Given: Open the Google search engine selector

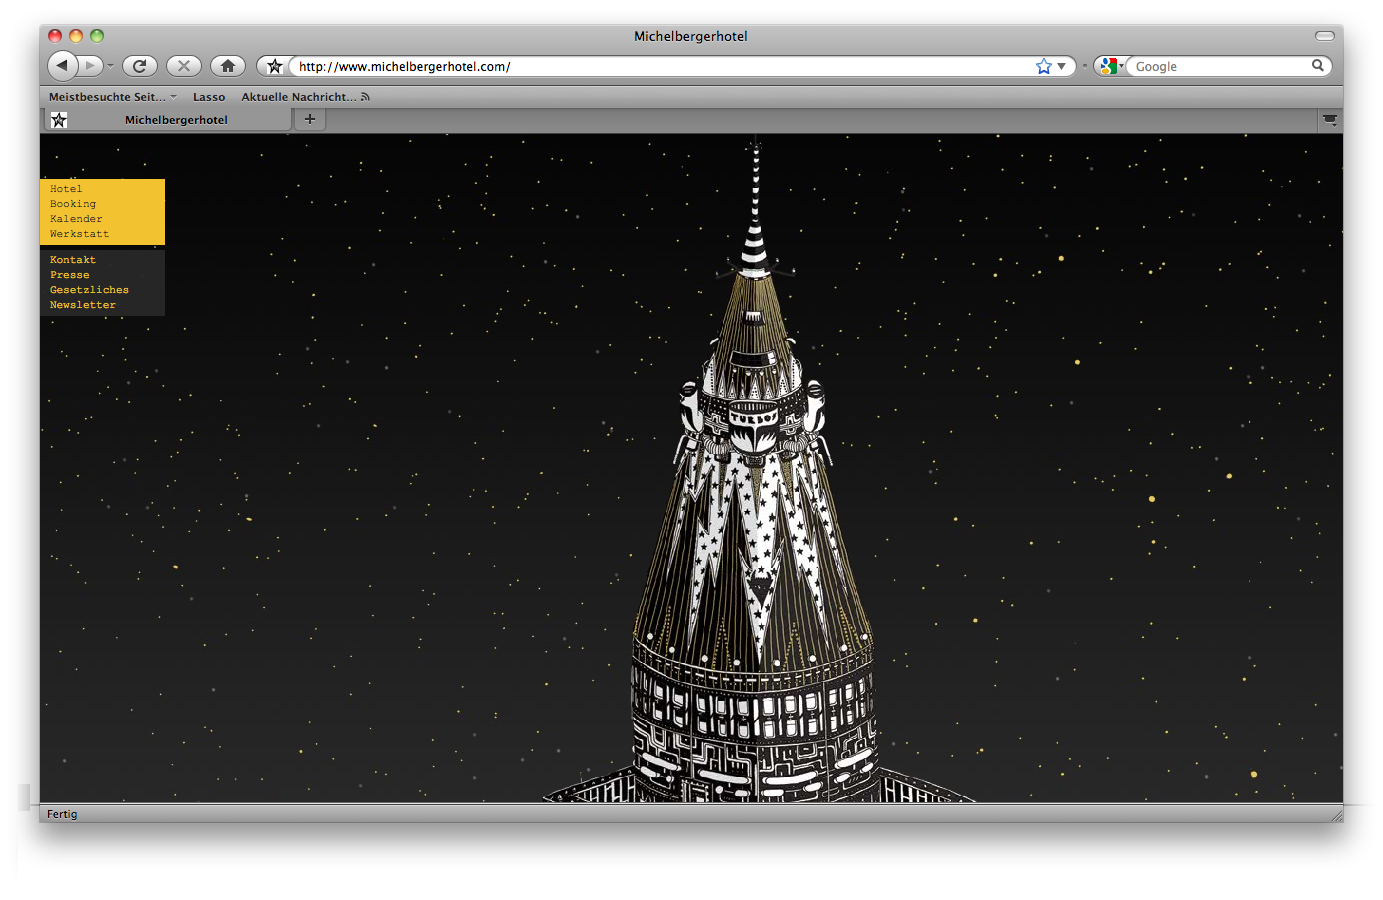Looking at the screenshot, I should (1110, 66).
